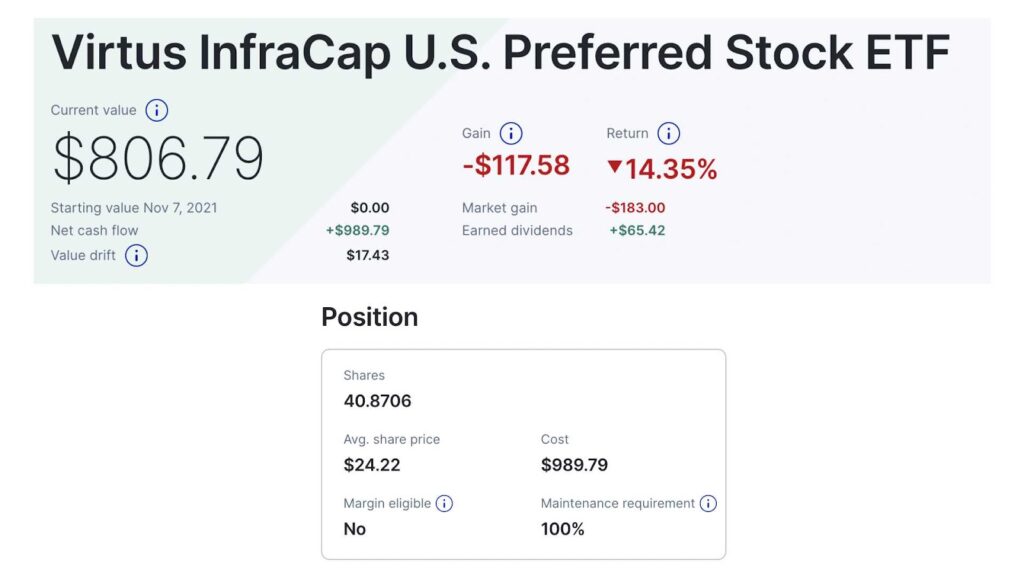
Task: Click the Margin eligible info icon
Action: coord(444,503)
